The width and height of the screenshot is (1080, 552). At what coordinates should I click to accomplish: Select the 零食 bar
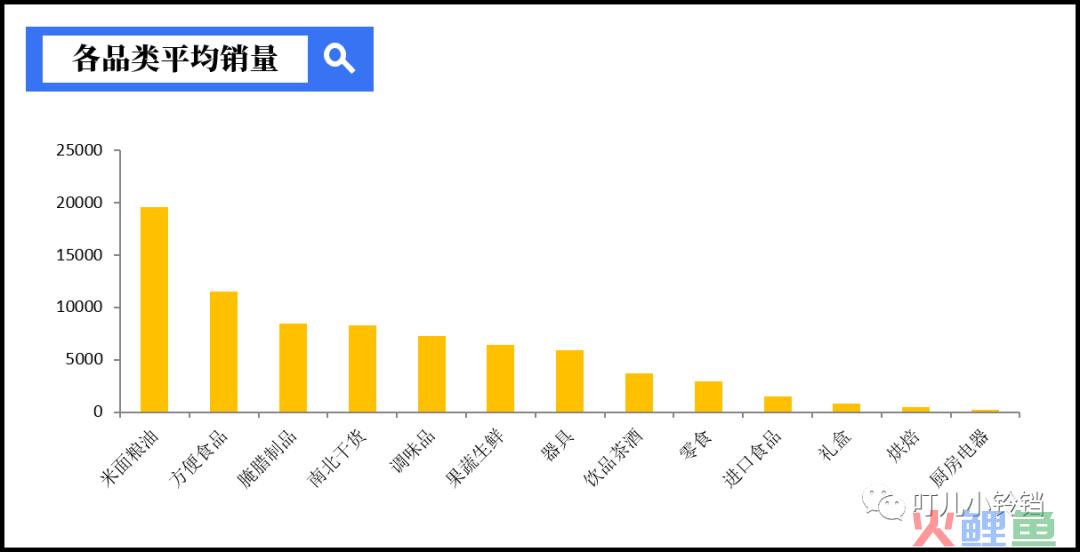[708, 397]
